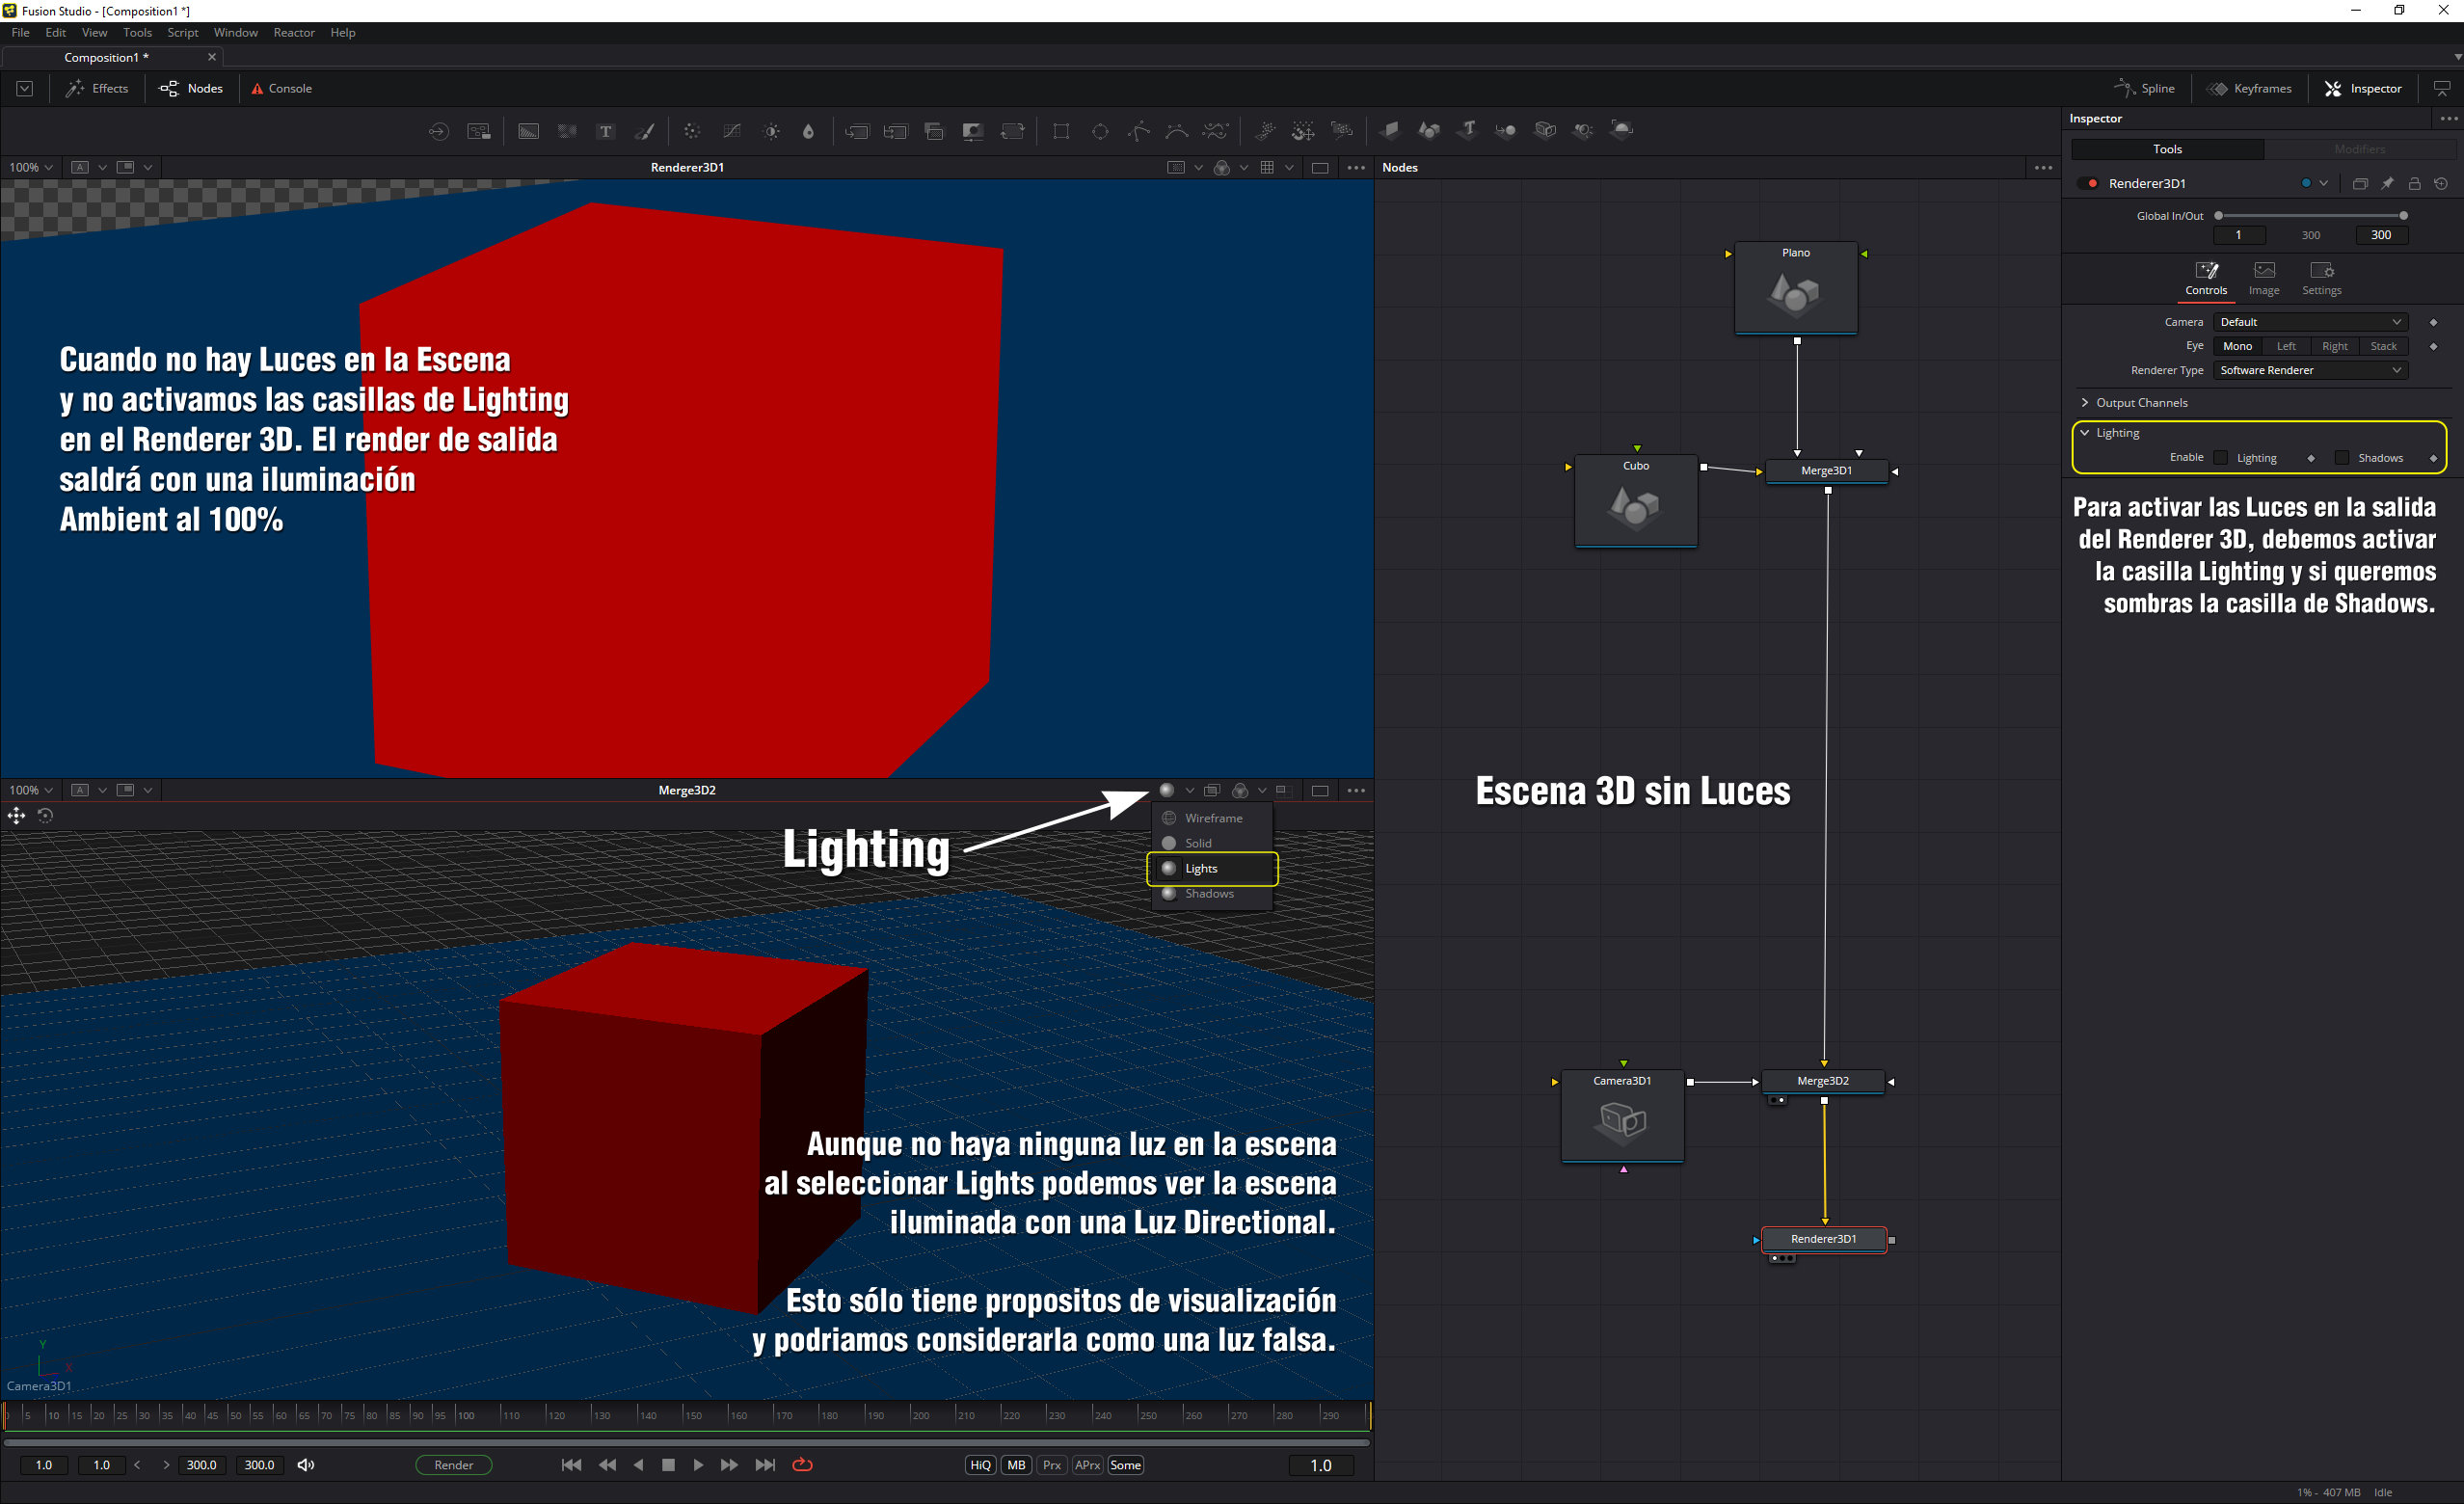
Task: Enable the Lighting checkbox in Inspector
Action: coord(2222,458)
